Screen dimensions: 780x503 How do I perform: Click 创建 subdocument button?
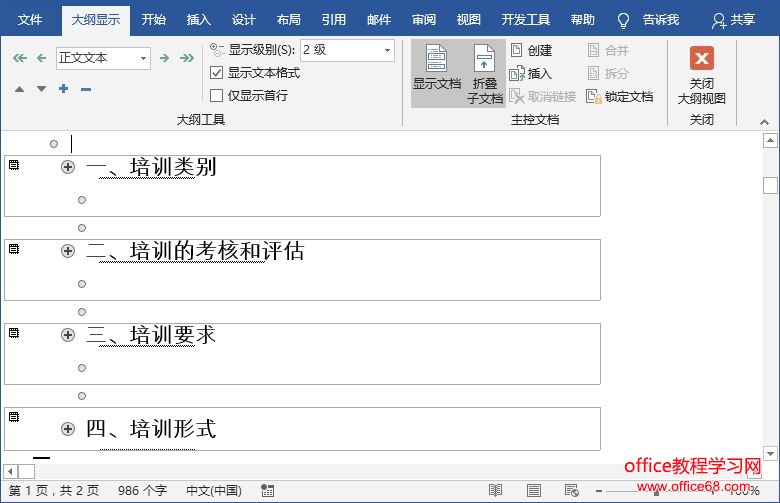tap(531, 50)
